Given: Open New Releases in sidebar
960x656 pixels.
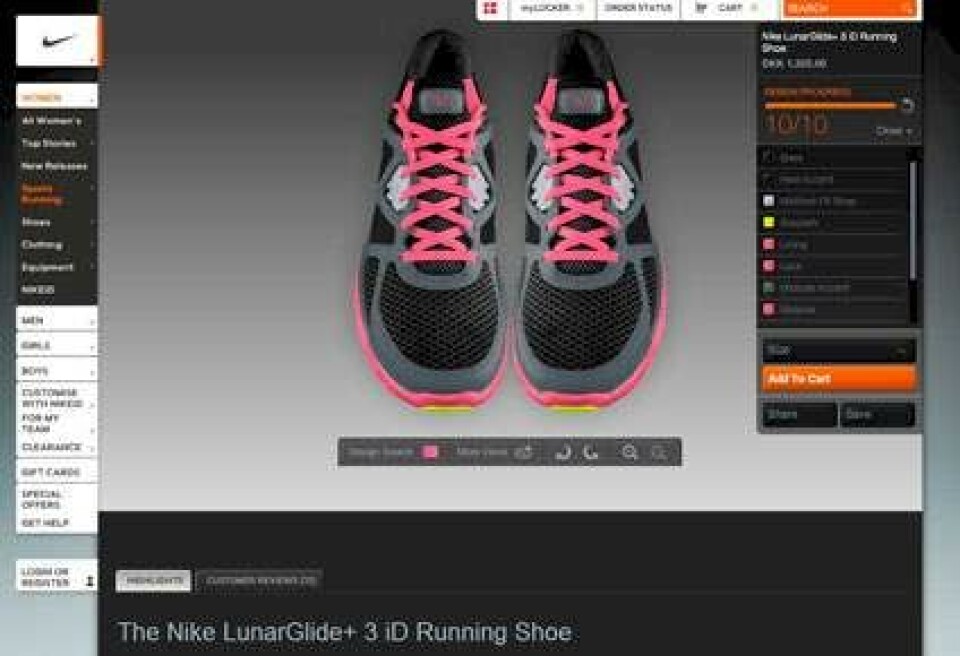Looking at the screenshot, I should pos(56,166).
